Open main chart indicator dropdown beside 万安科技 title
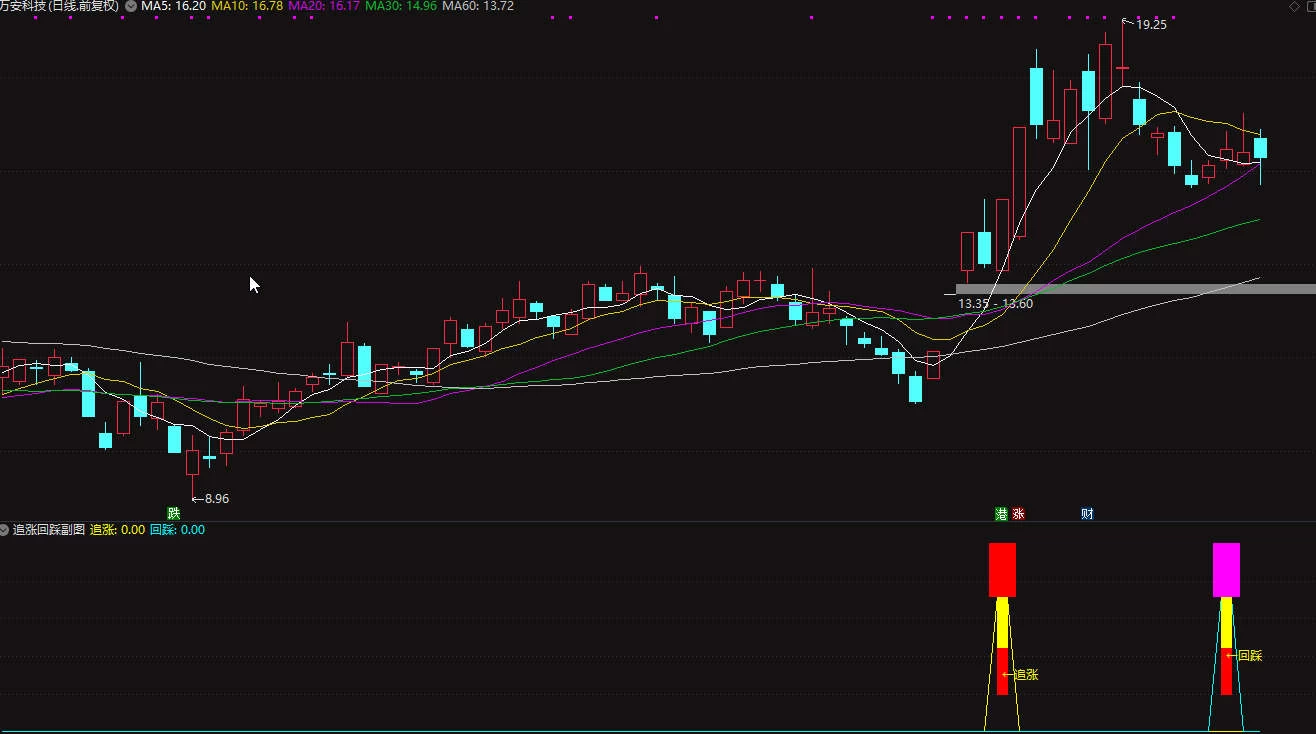 tap(130, 6)
